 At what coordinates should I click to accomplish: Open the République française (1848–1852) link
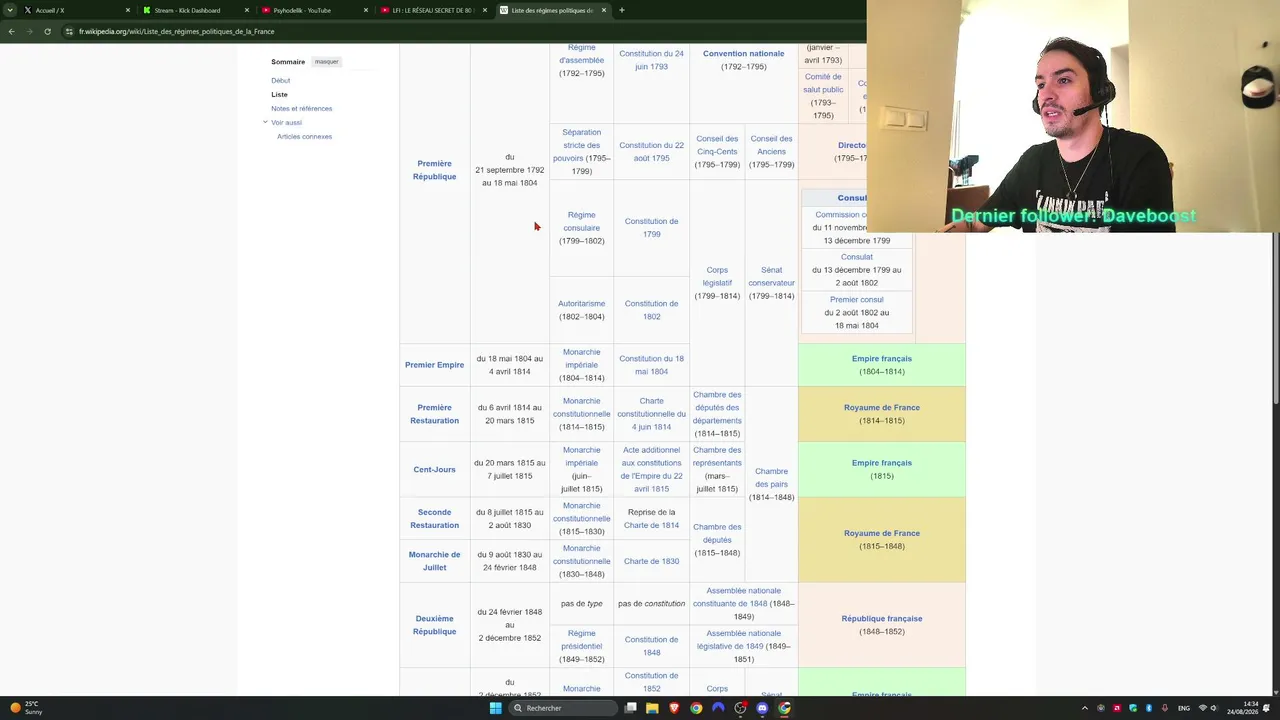(881, 619)
